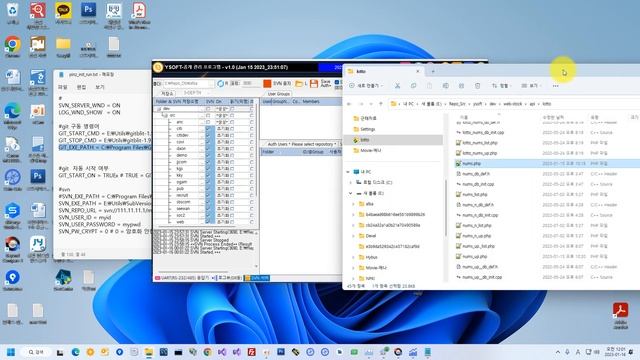Toggle SVN On checkbox for soc2 row
Image resolution: width=640 pixels, height=360 pixels.
[208, 216]
